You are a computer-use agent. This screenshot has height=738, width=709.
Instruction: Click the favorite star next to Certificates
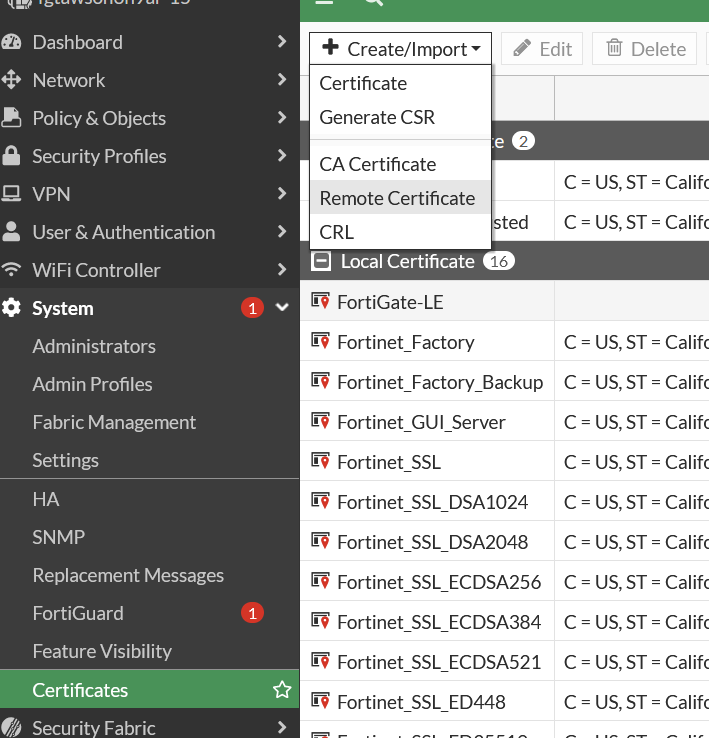[x=282, y=690]
